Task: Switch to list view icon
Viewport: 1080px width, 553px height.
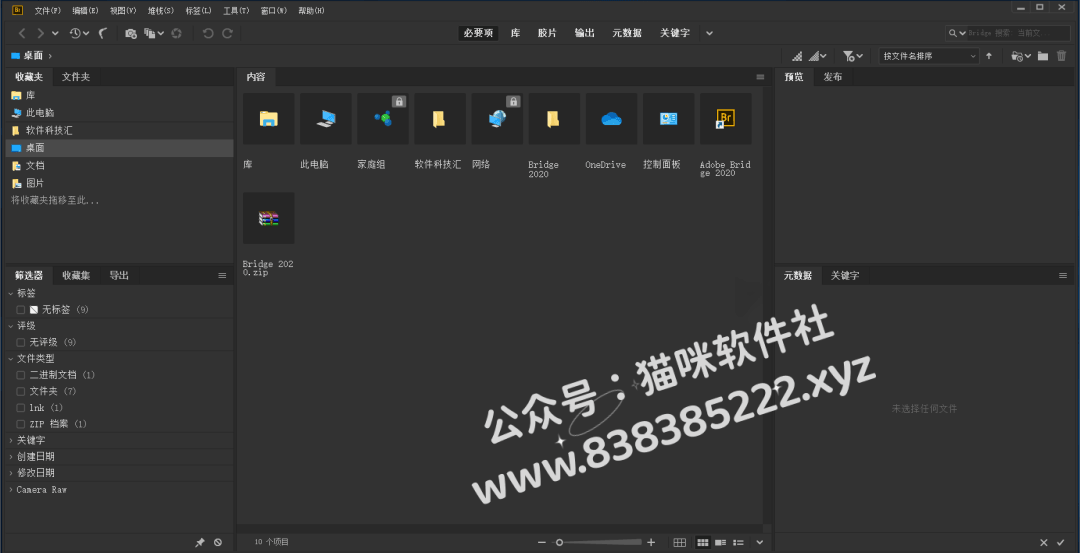Action: pyautogui.click(x=738, y=542)
